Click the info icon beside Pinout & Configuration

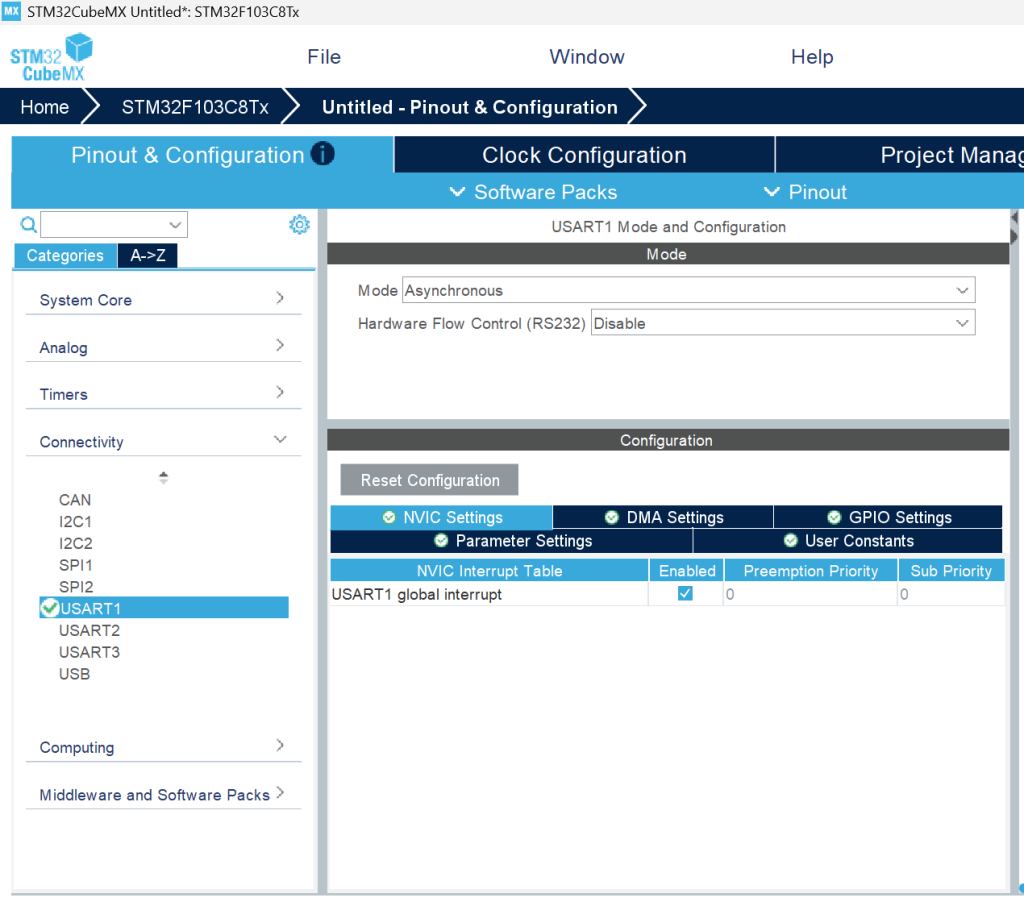[322, 154]
